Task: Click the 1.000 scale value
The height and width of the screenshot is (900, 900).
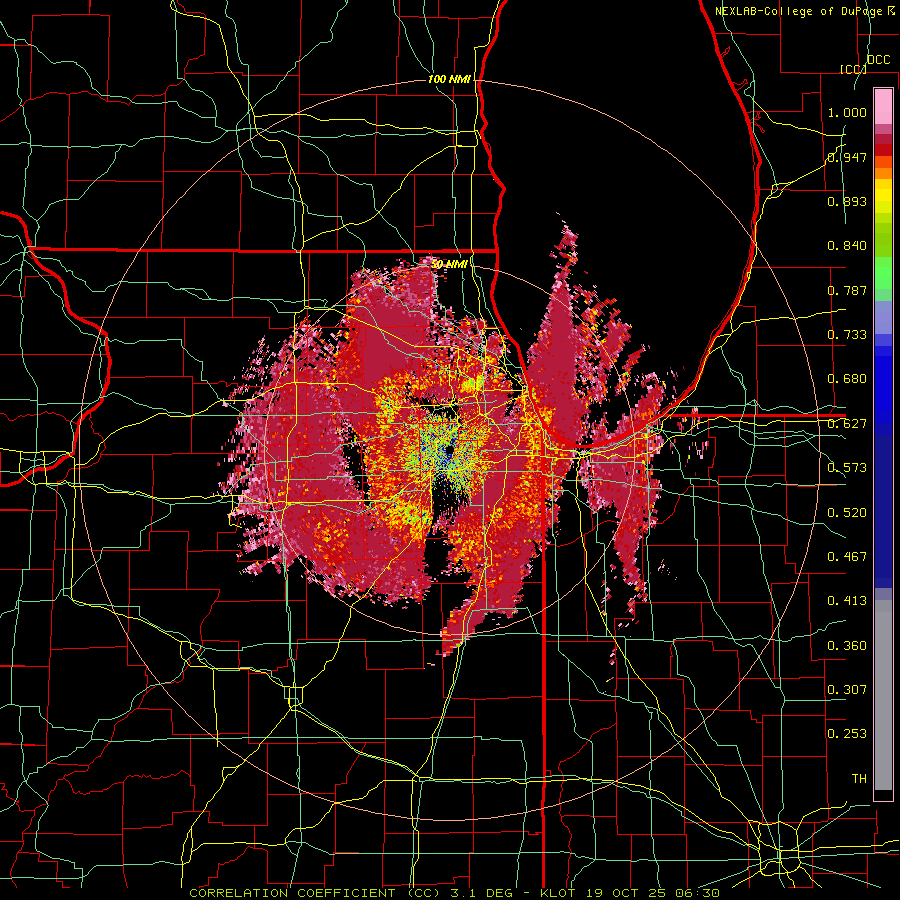Action: click(847, 112)
